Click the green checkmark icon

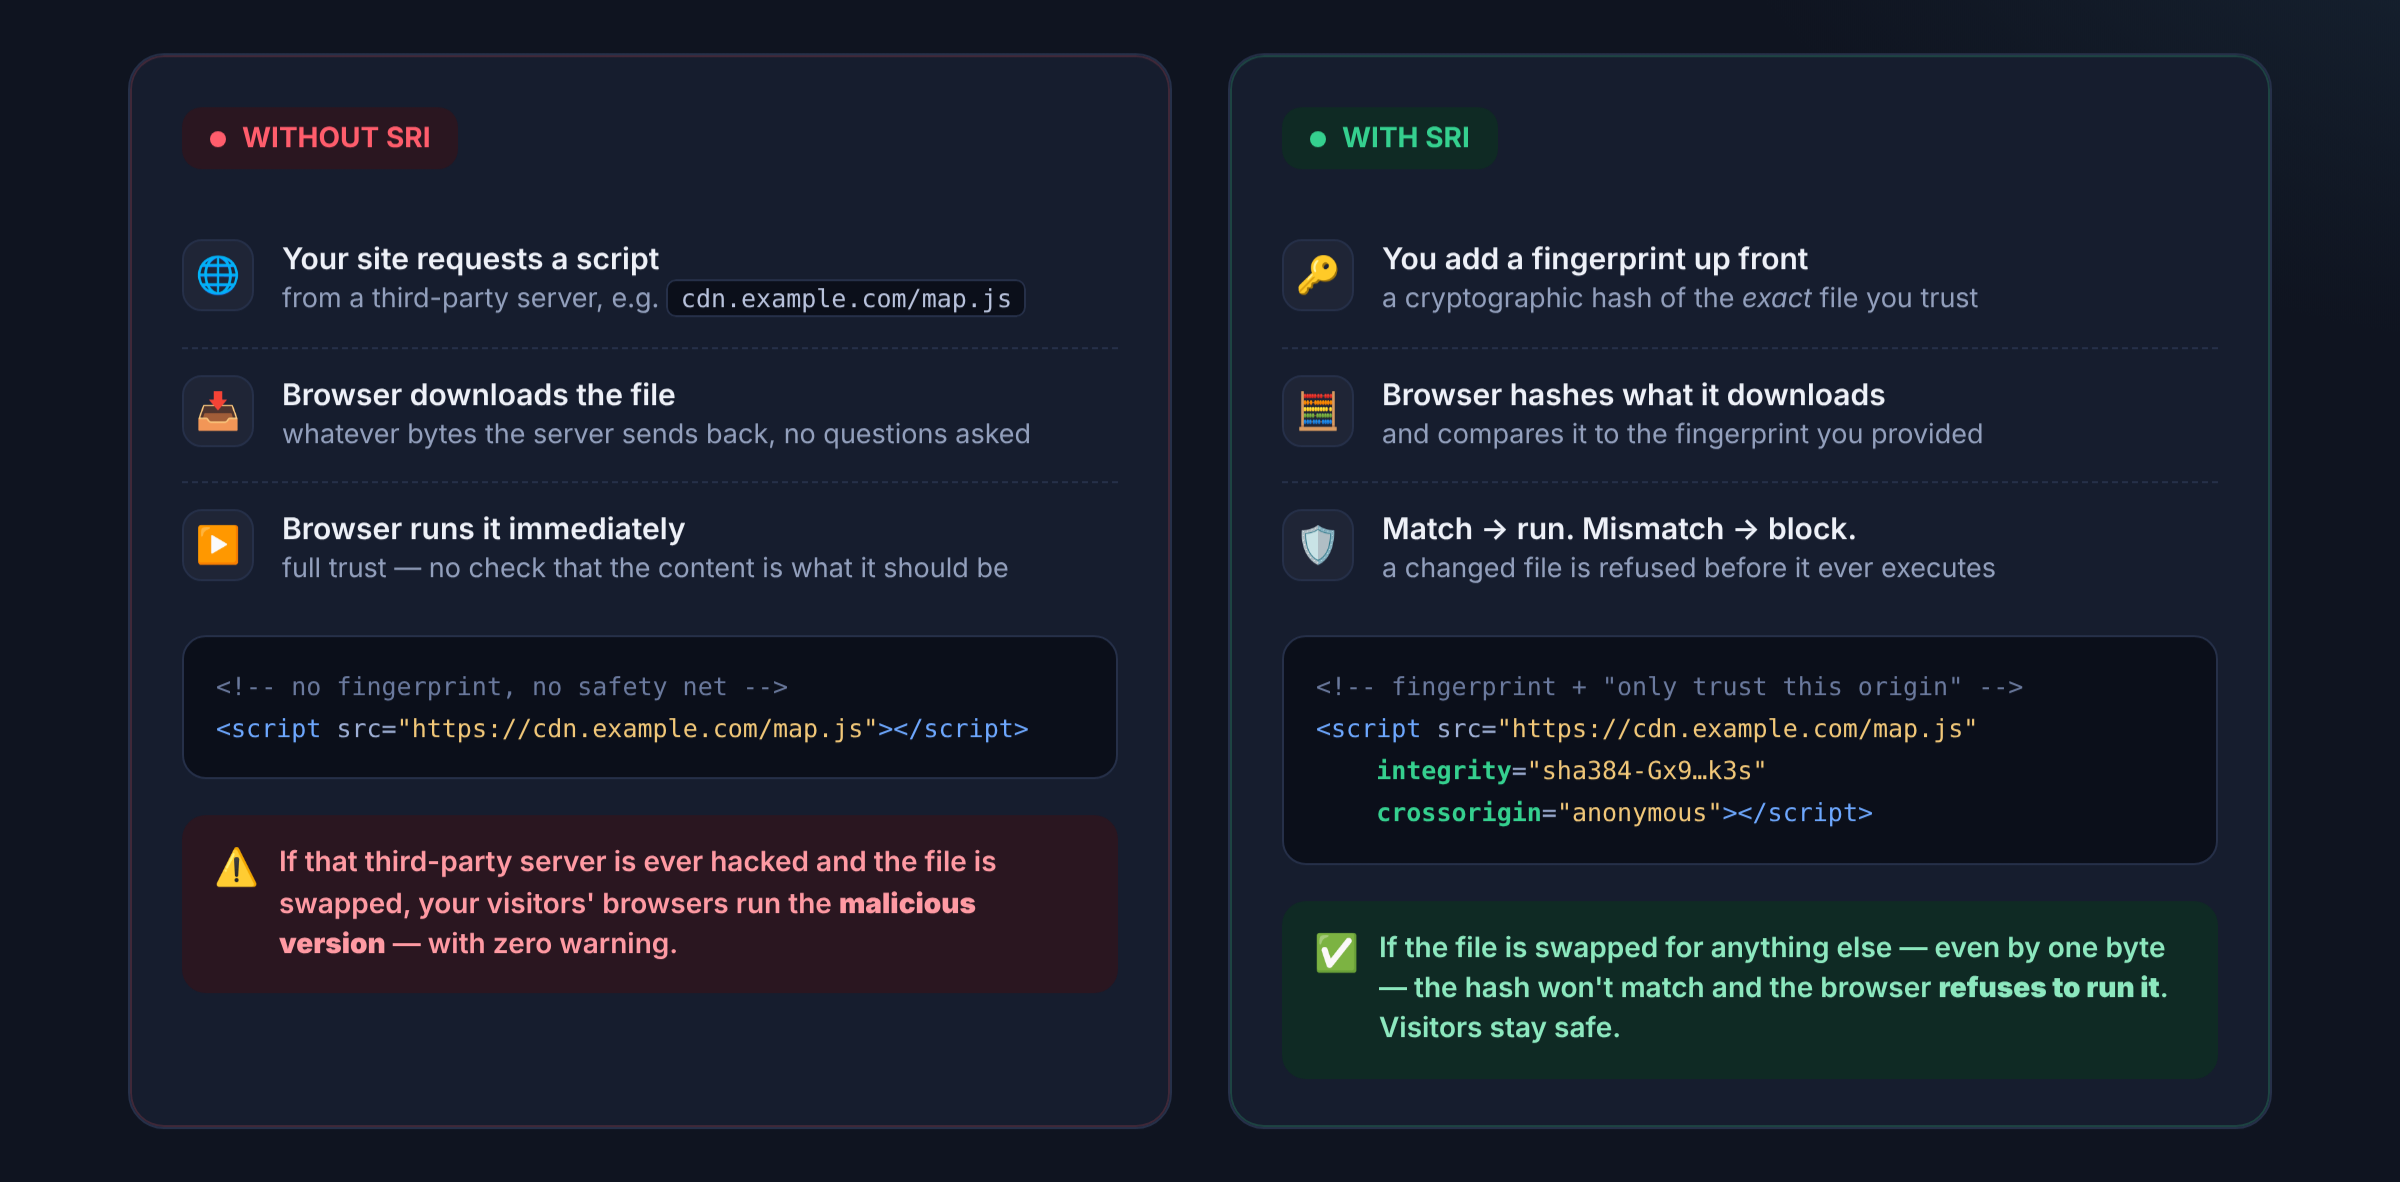[1337, 952]
